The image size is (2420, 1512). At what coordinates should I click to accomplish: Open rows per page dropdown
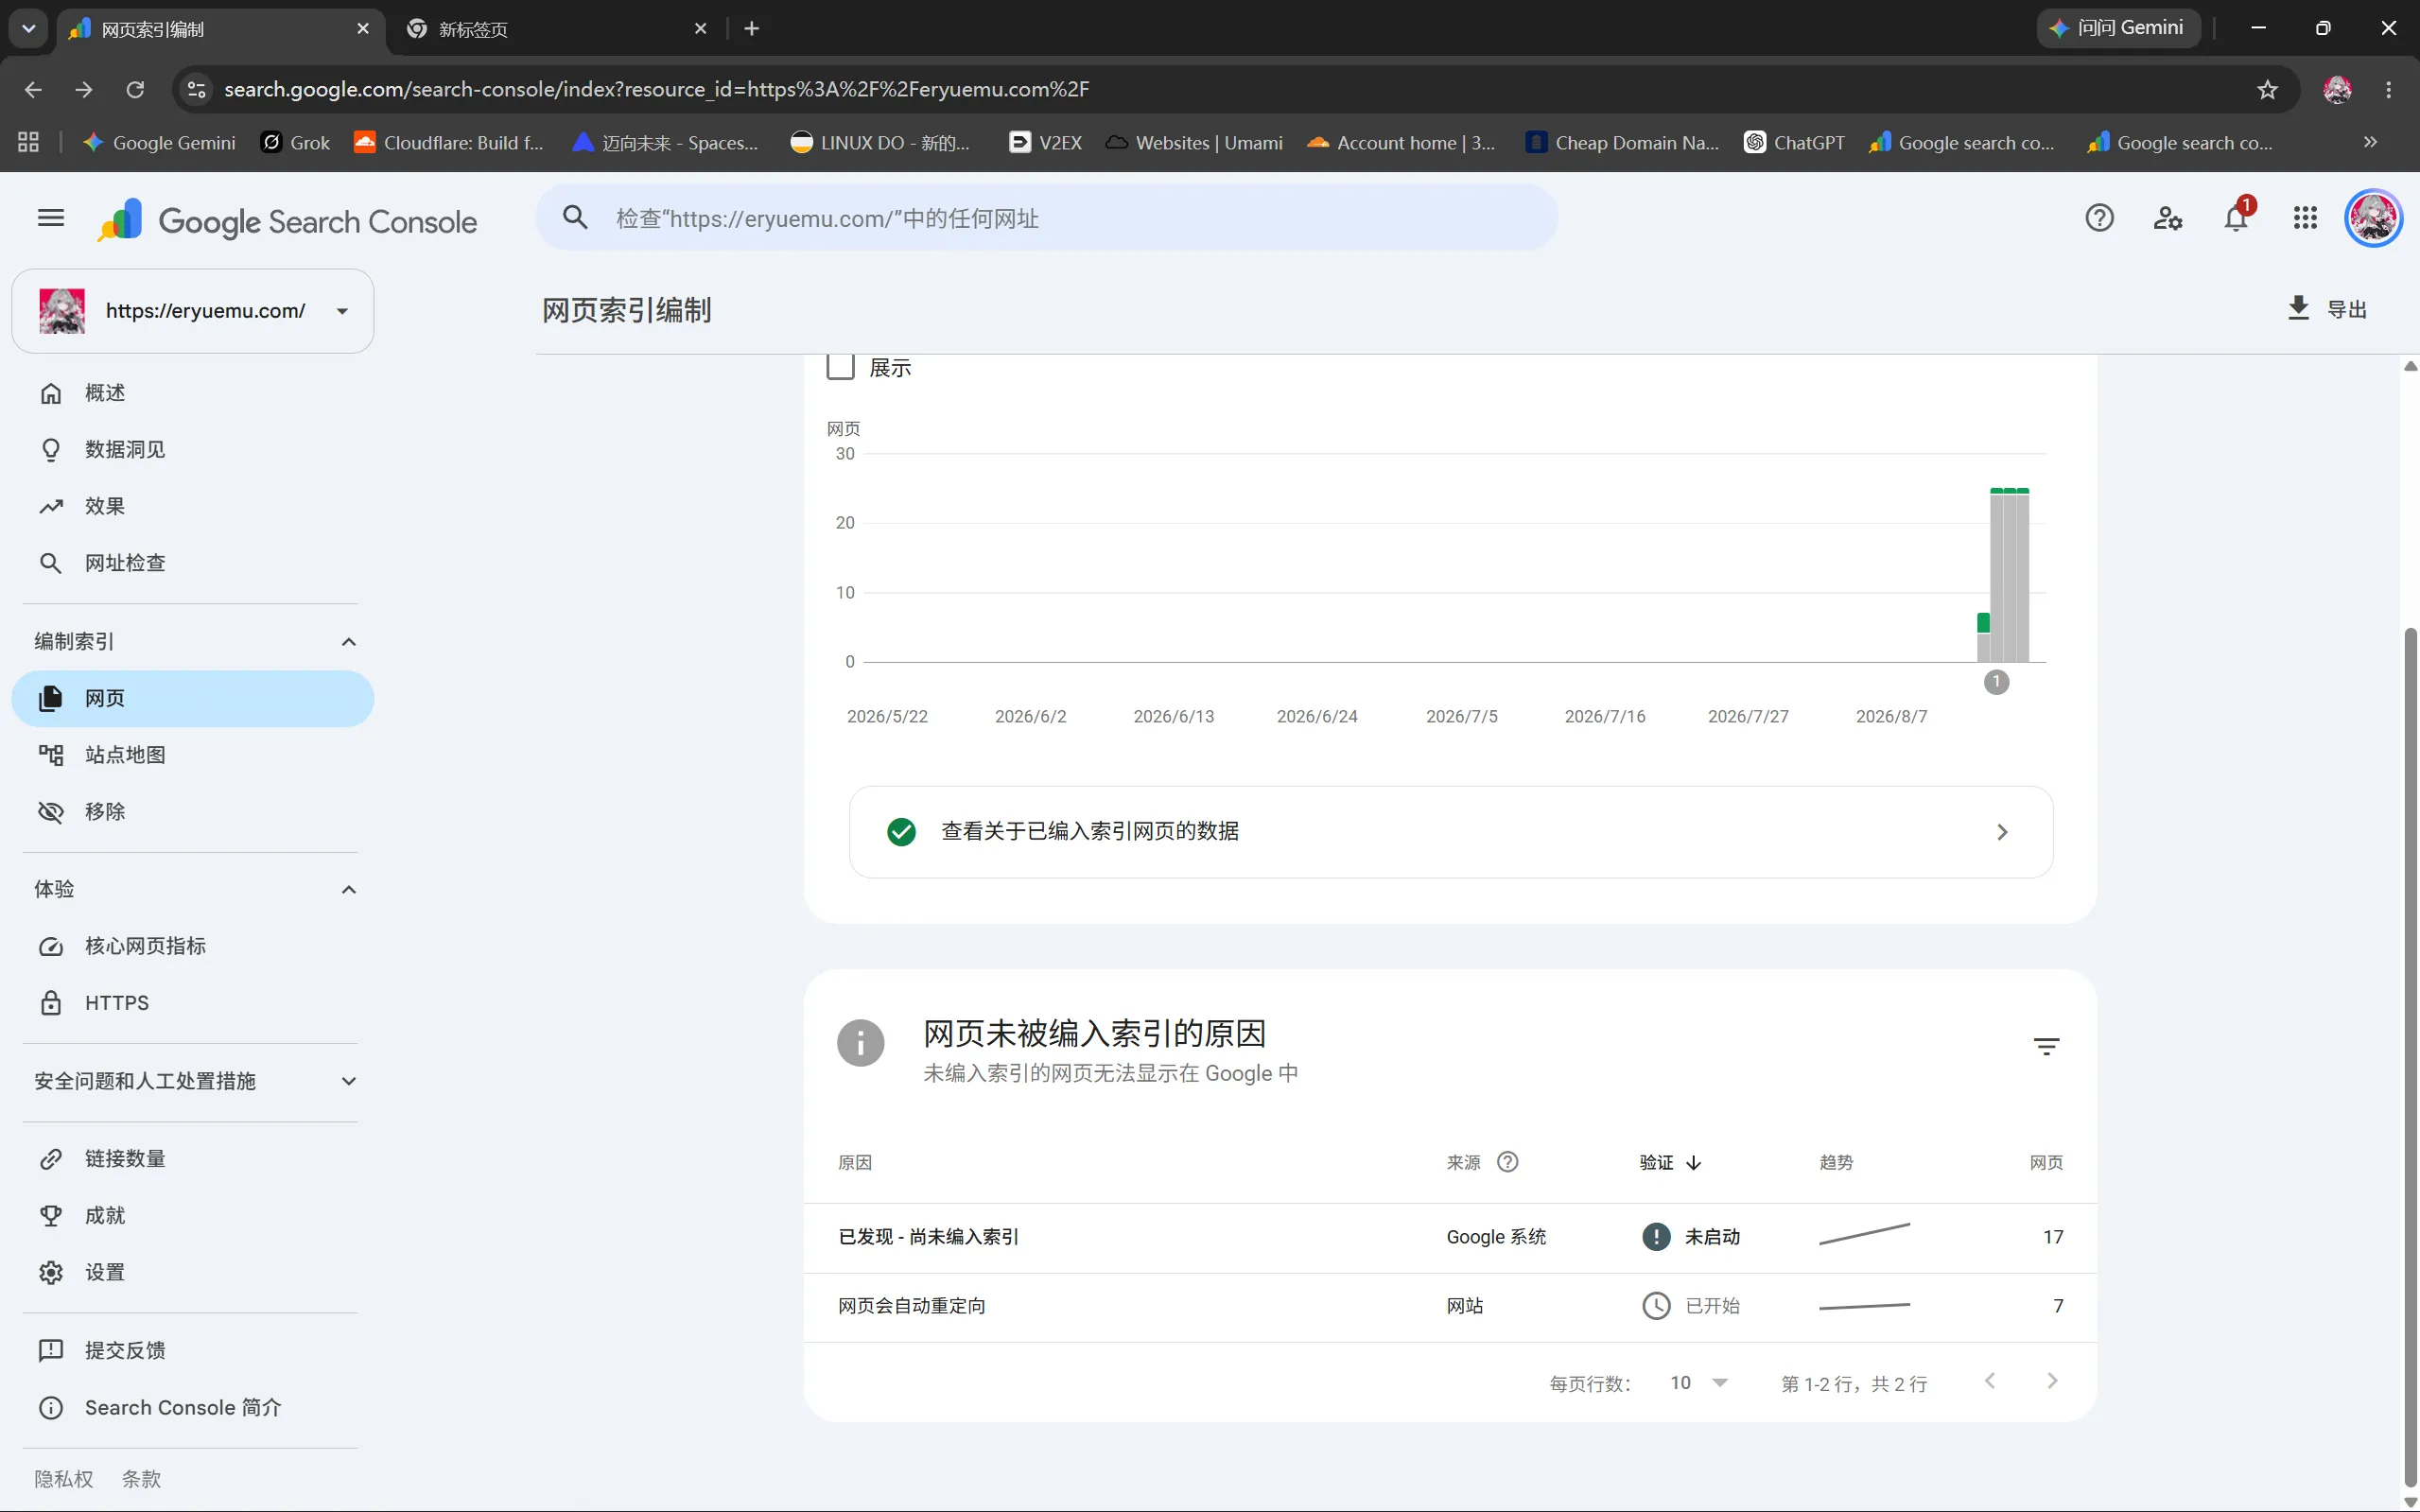1699,1383
